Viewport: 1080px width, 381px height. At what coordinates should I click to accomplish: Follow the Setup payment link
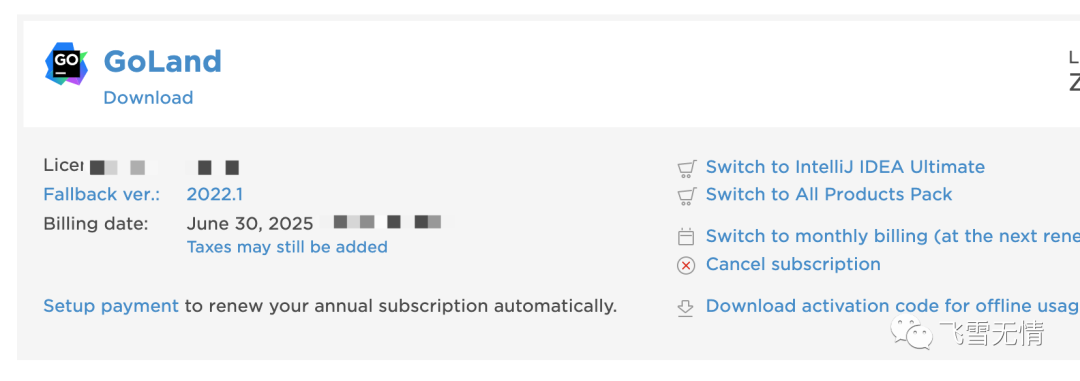[111, 306]
